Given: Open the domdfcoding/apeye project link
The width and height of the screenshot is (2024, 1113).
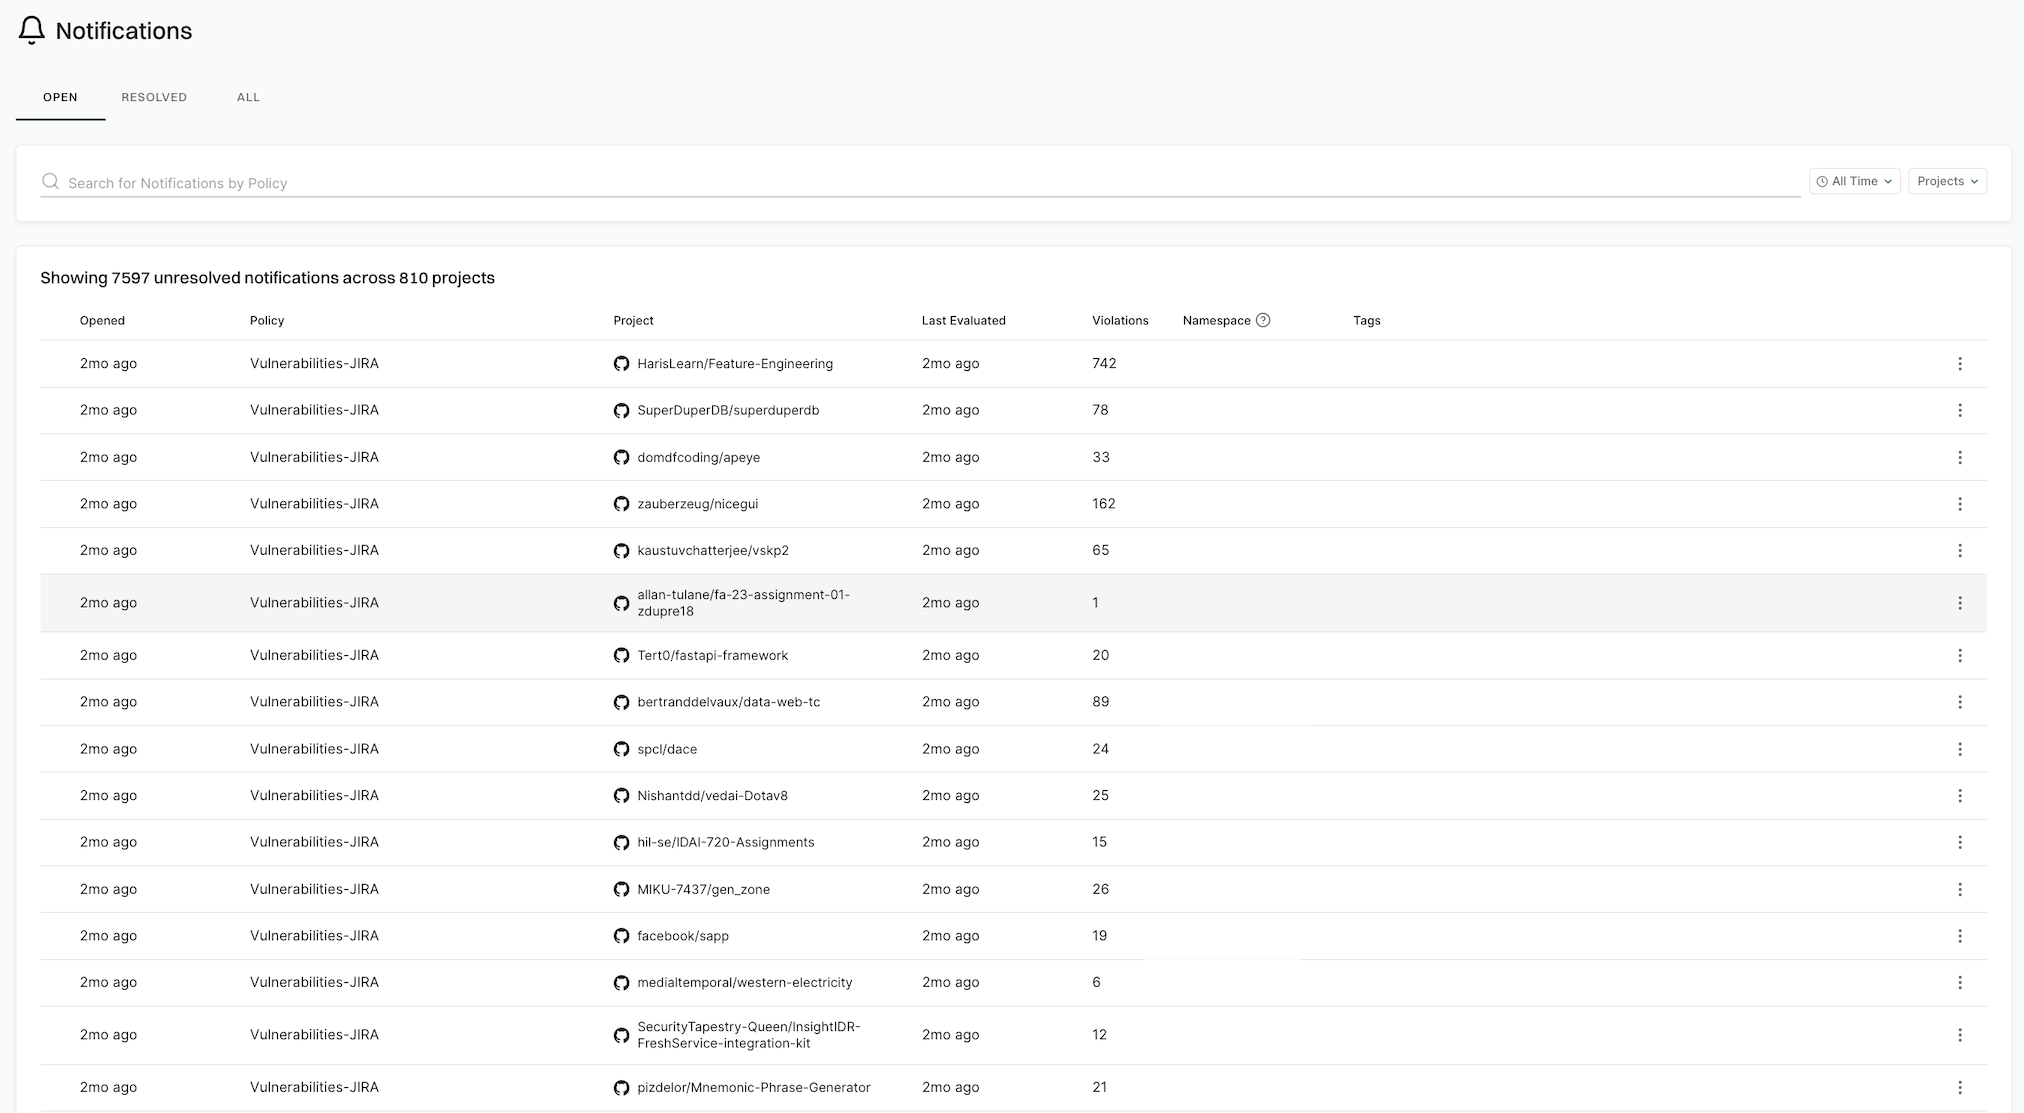Looking at the screenshot, I should [698, 457].
